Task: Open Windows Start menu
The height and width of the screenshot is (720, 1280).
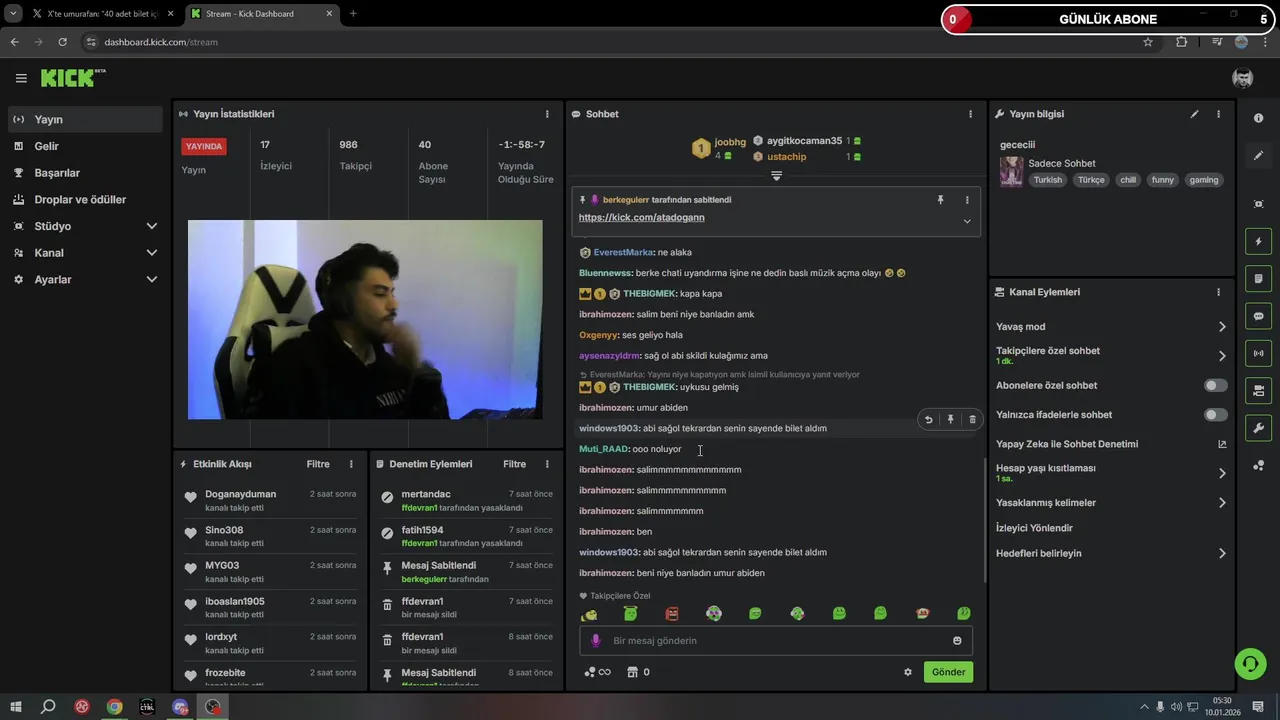Action: [16, 707]
